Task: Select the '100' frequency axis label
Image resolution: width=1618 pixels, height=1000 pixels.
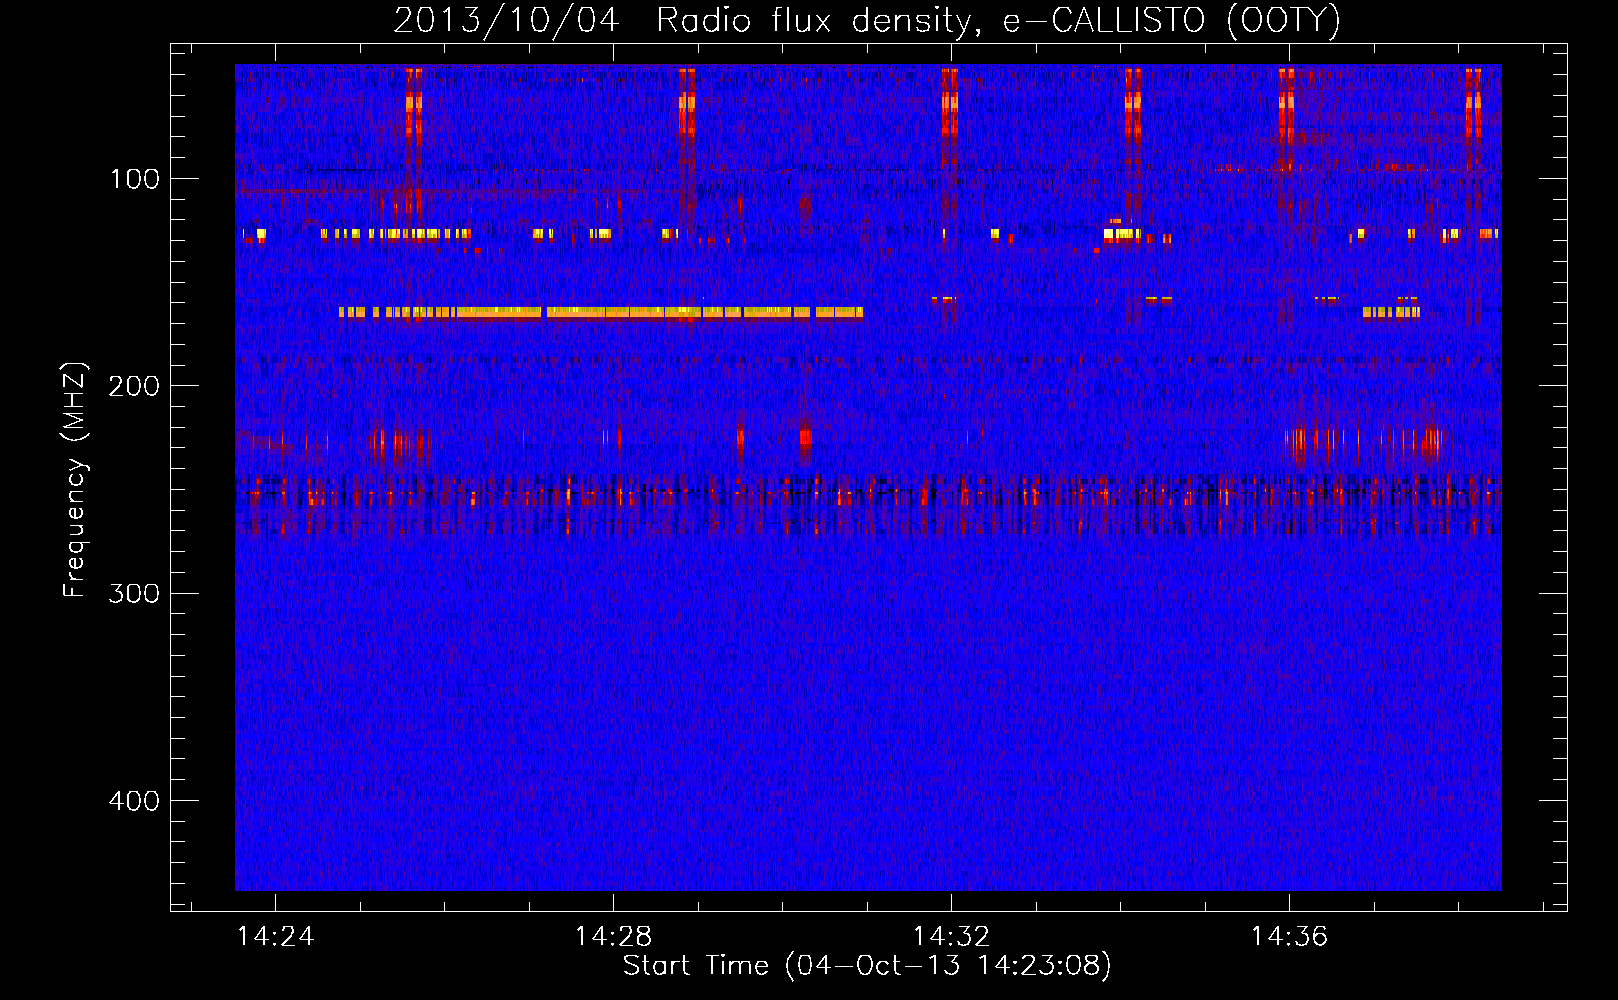Action: tap(135, 179)
